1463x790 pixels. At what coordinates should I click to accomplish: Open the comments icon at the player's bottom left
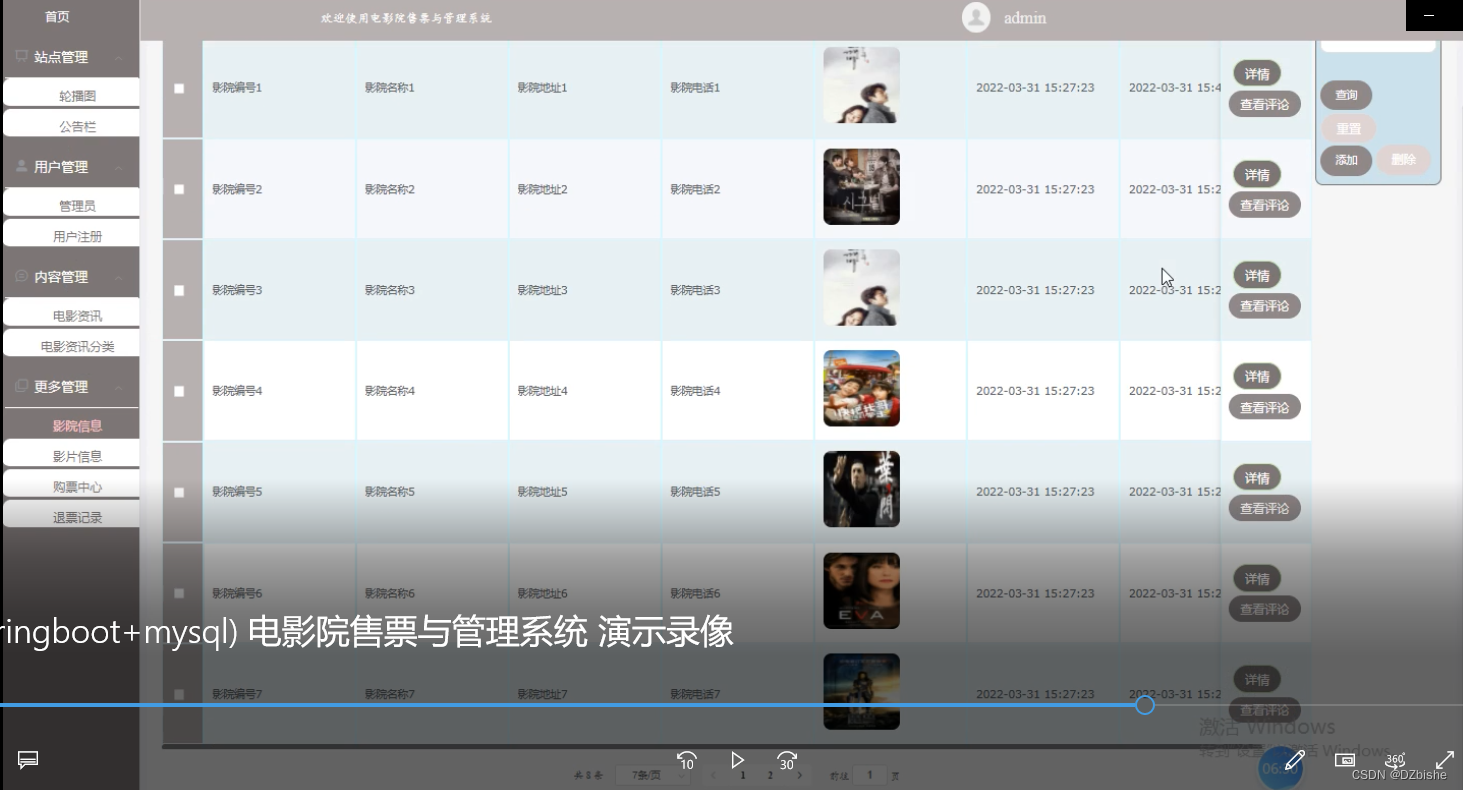(x=28, y=760)
